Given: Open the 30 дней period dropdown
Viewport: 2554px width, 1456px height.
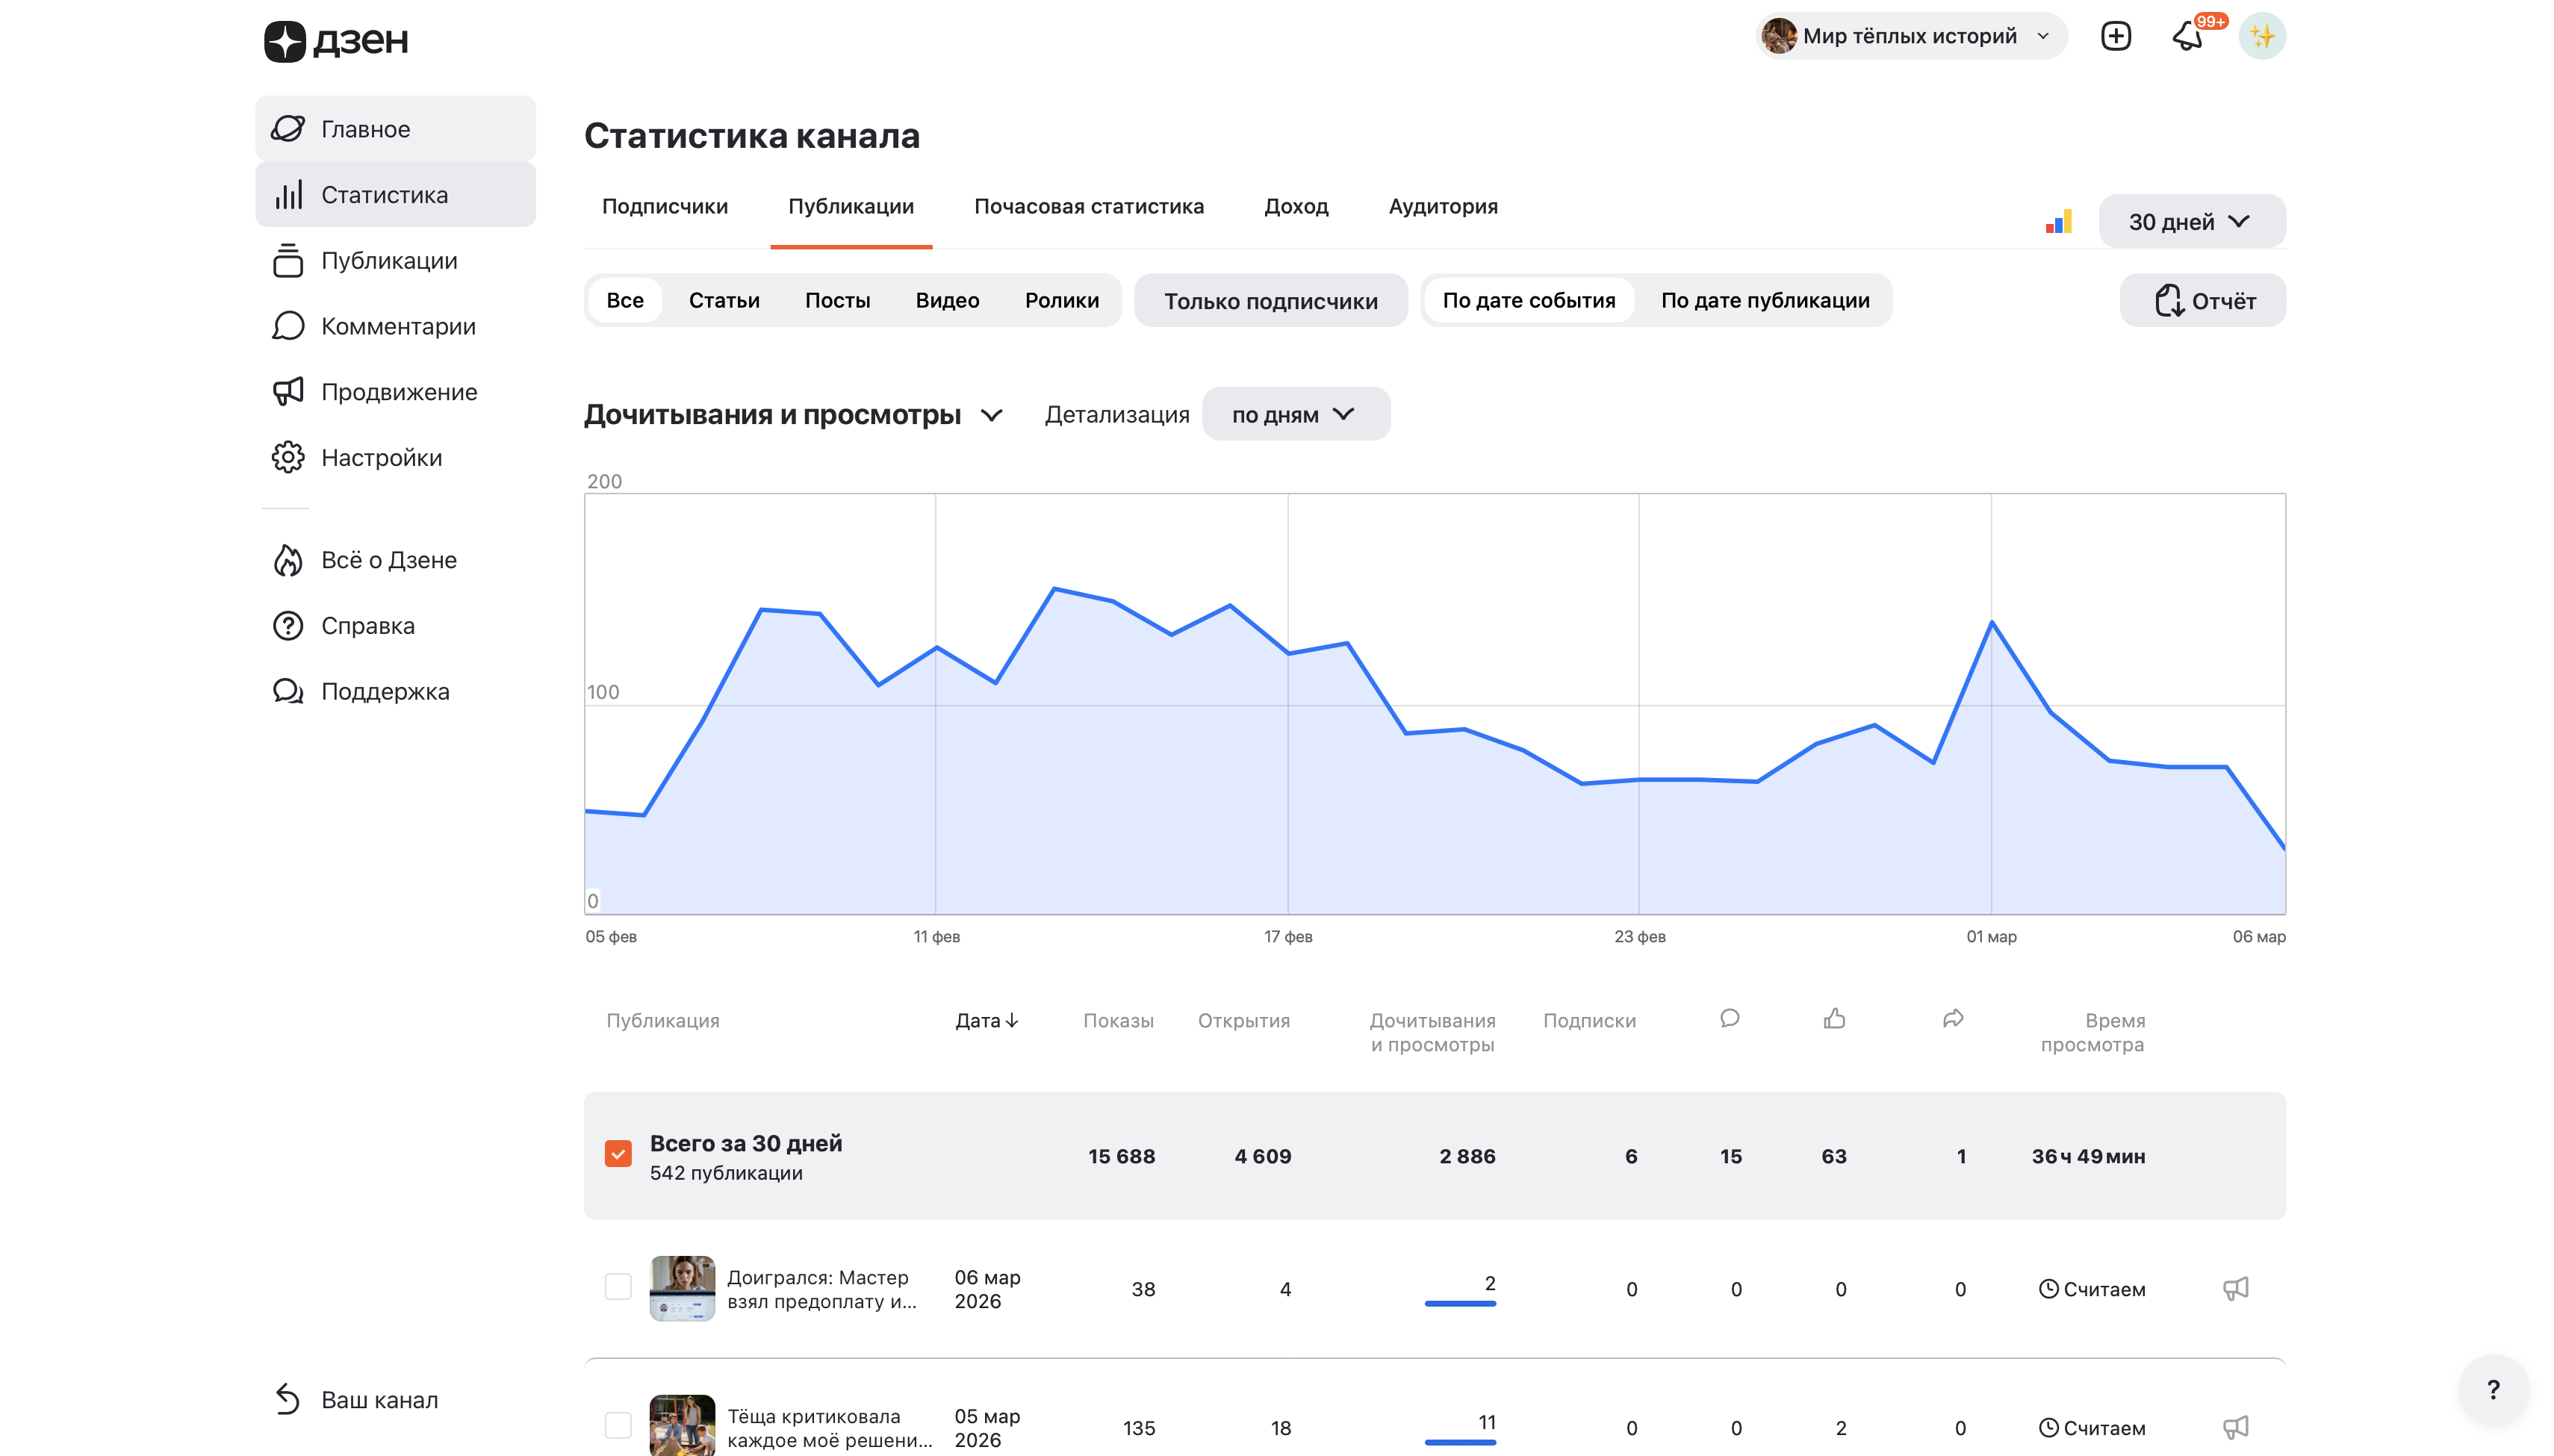Looking at the screenshot, I should (2191, 222).
